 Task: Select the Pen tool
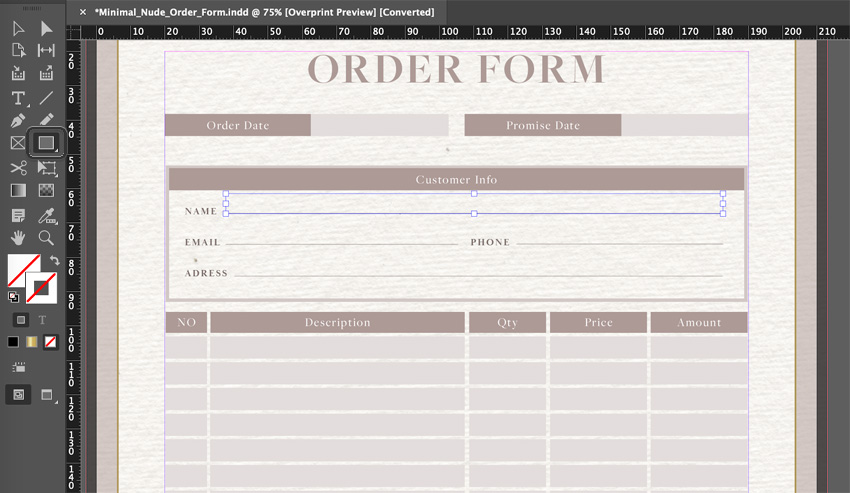[x=18, y=120]
